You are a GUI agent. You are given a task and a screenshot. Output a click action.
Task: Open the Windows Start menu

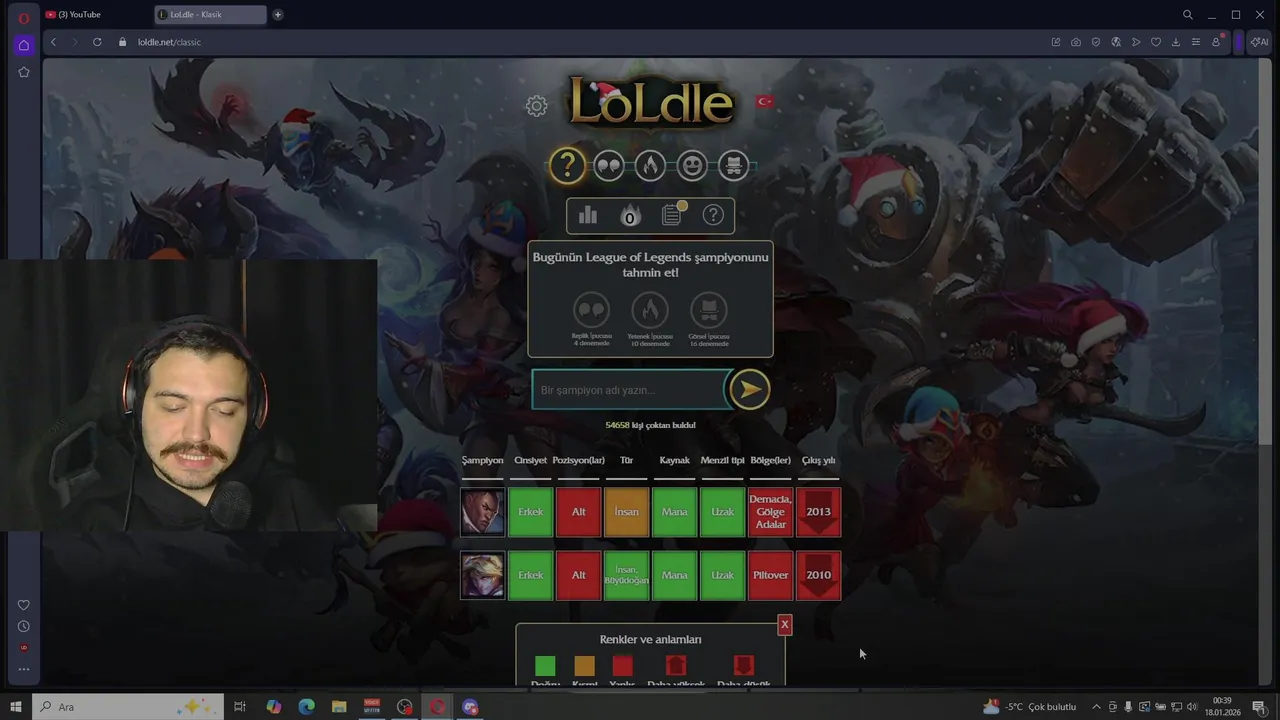point(16,707)
